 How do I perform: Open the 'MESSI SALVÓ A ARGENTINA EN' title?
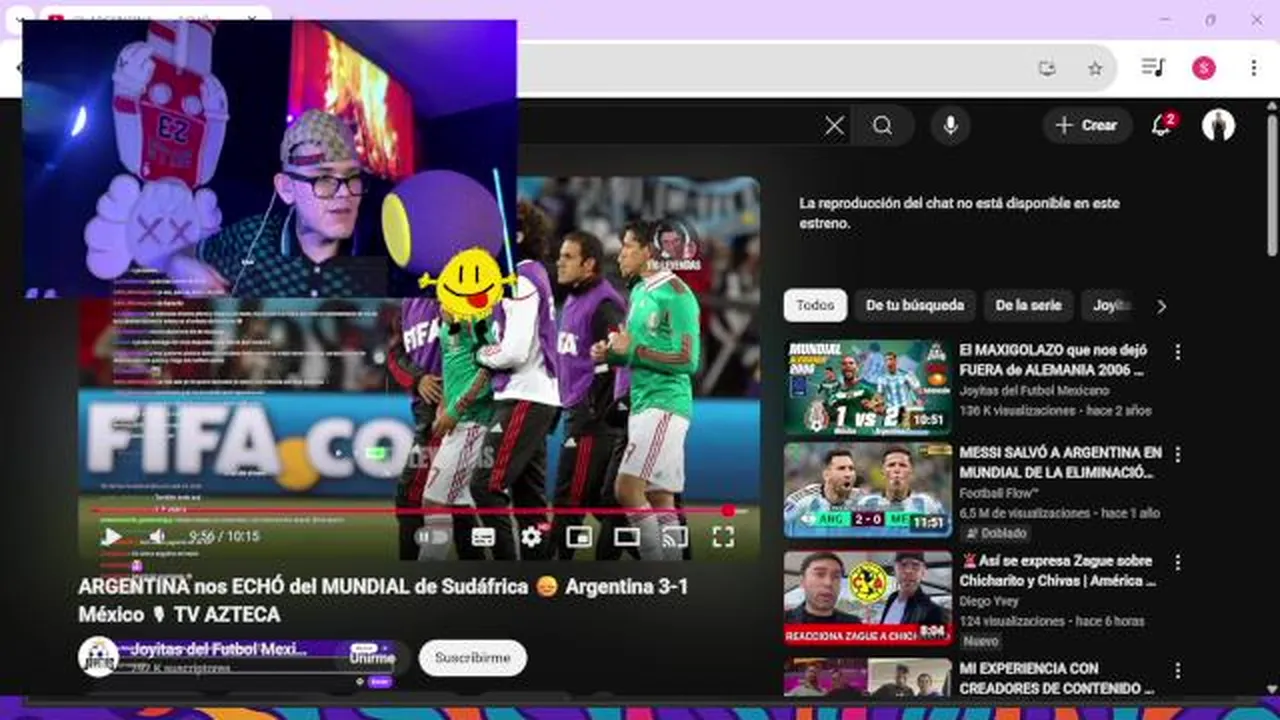click(x=1060, y=463)
